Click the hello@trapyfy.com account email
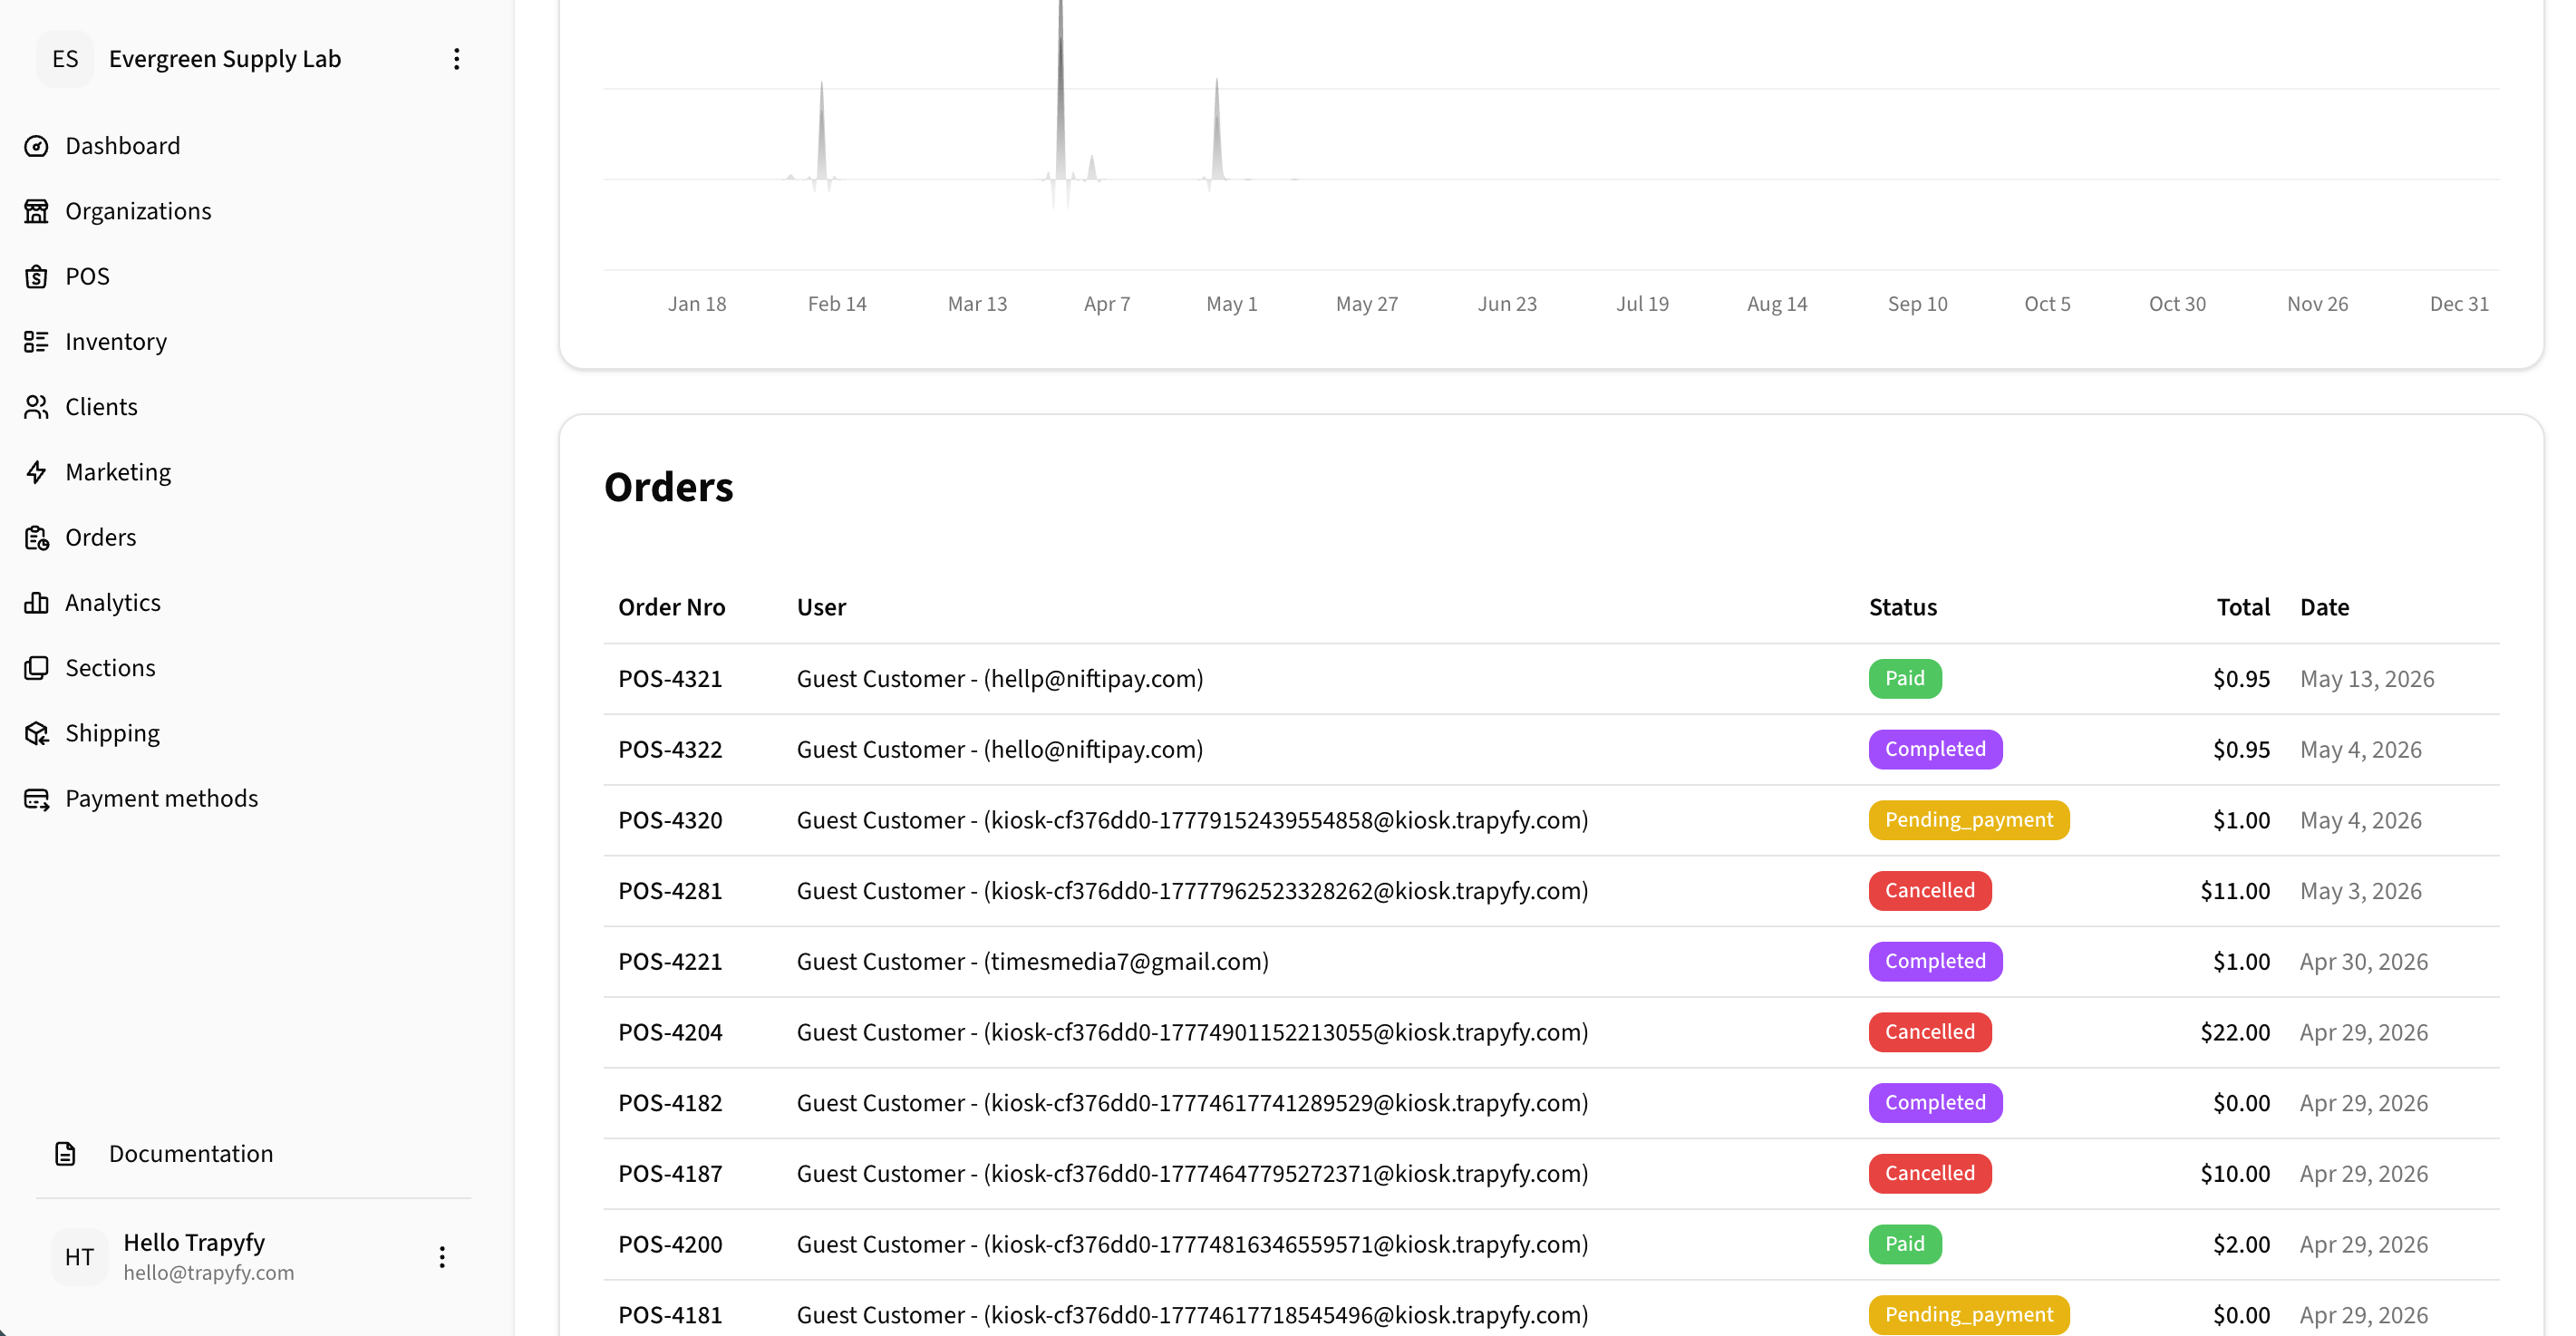Image resolution: width=2576 pixels, height=1336 pixels. pos(209,1273)
